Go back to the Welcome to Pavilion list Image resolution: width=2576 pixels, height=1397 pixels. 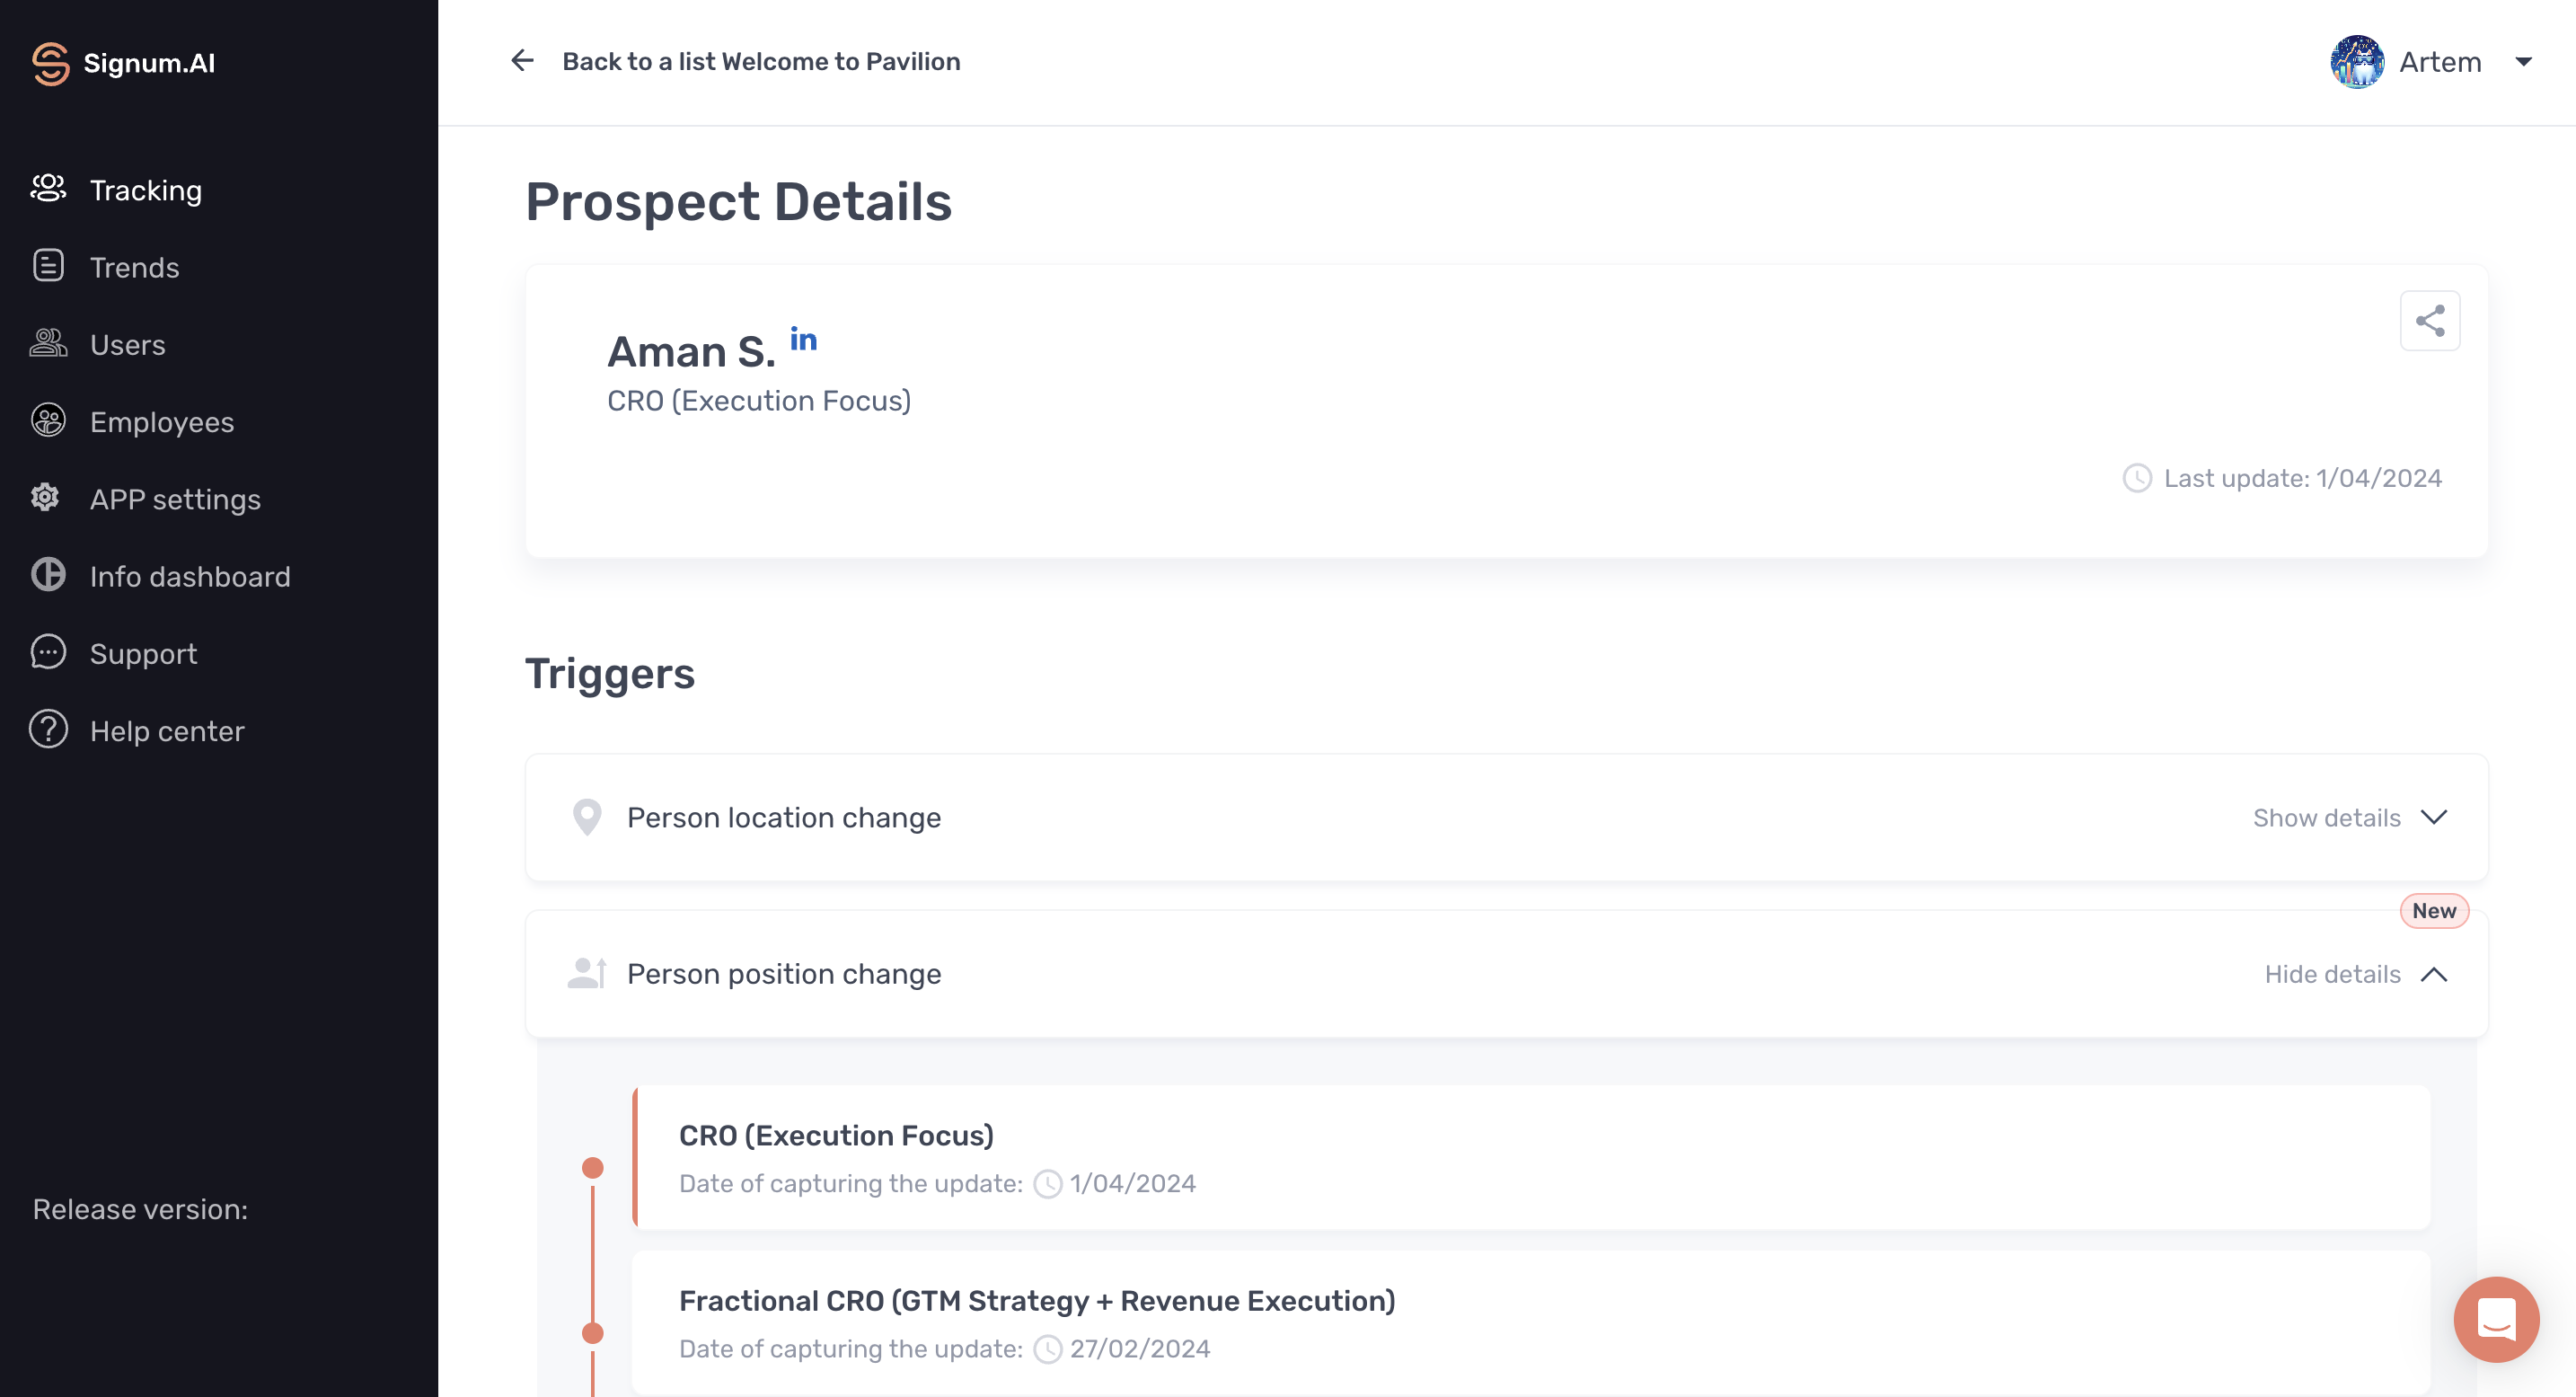click(x=761, y=61)
